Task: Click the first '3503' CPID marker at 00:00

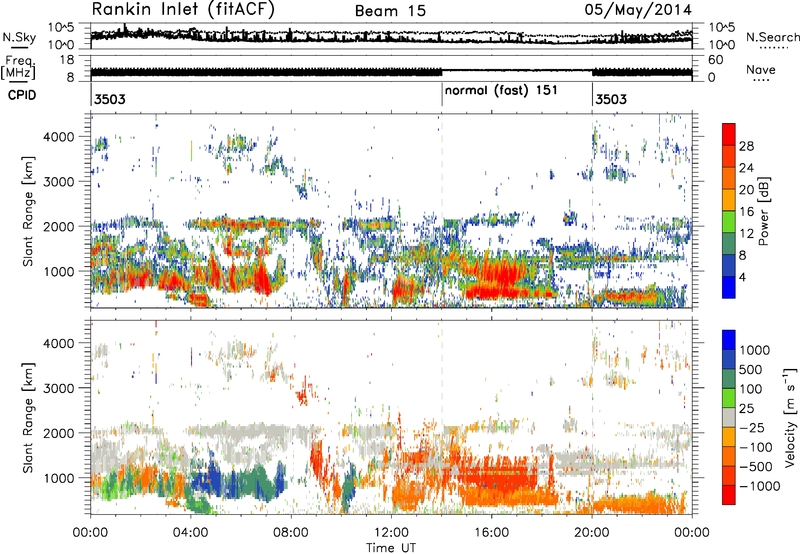Action: 110,99
